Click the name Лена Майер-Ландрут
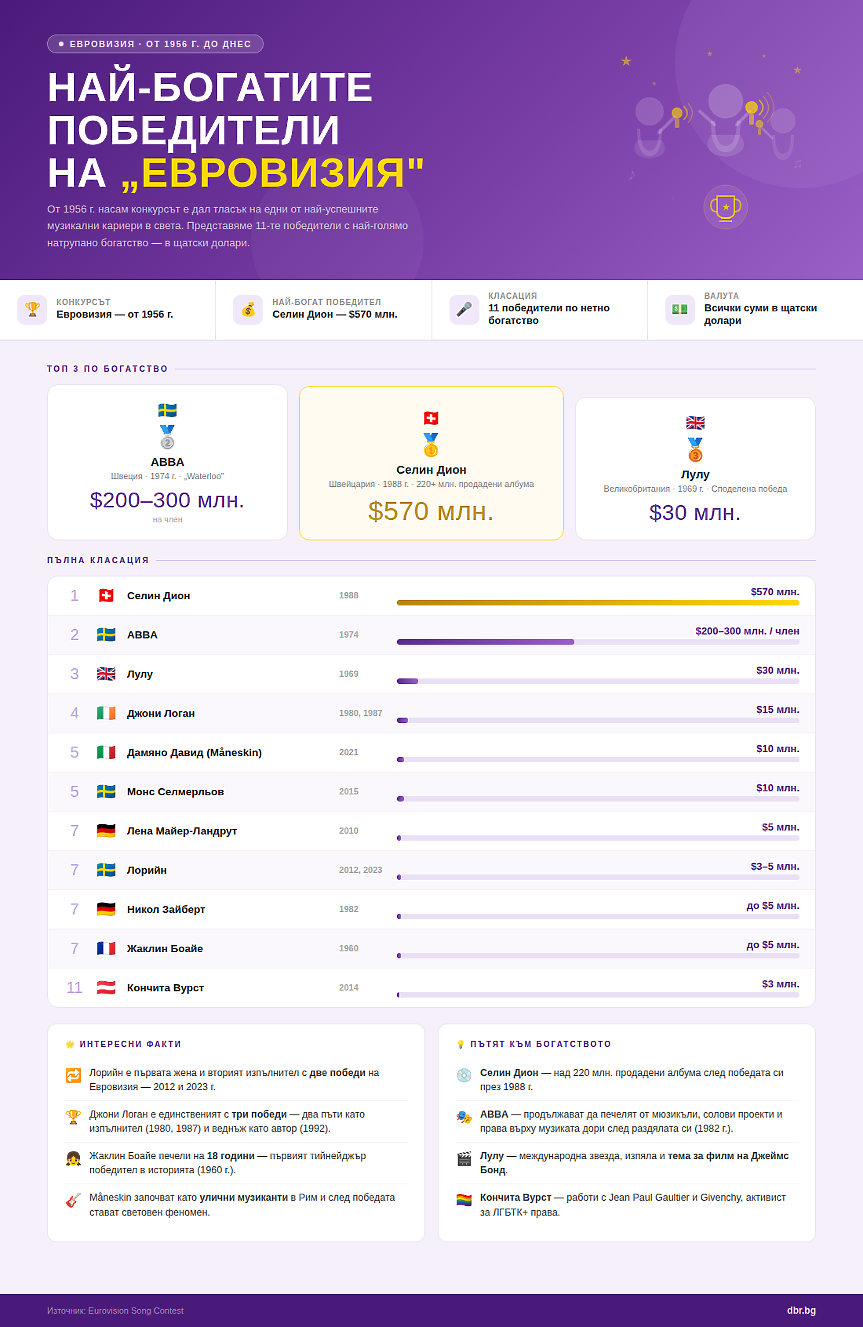The height and width of the screenshot is (1327, 863). [182, 831]
